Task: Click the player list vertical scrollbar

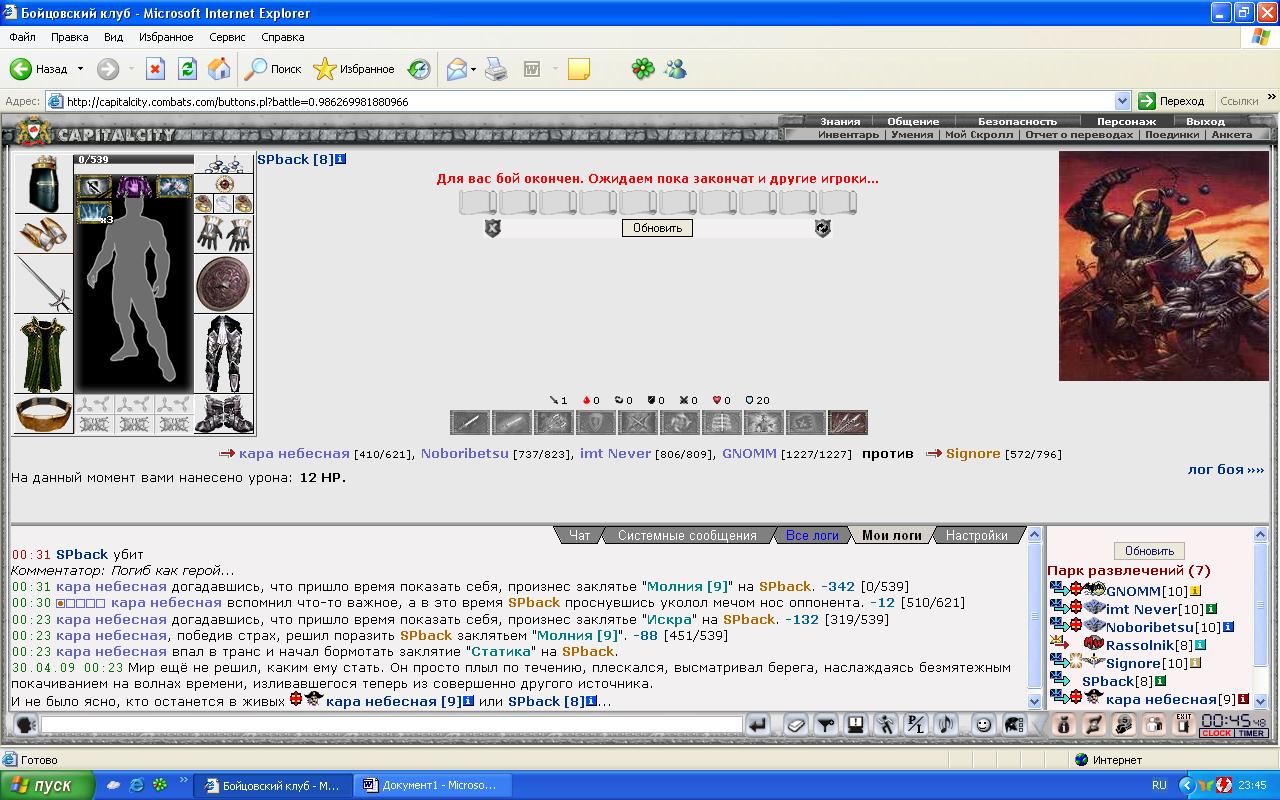Action: (1260, 620)
